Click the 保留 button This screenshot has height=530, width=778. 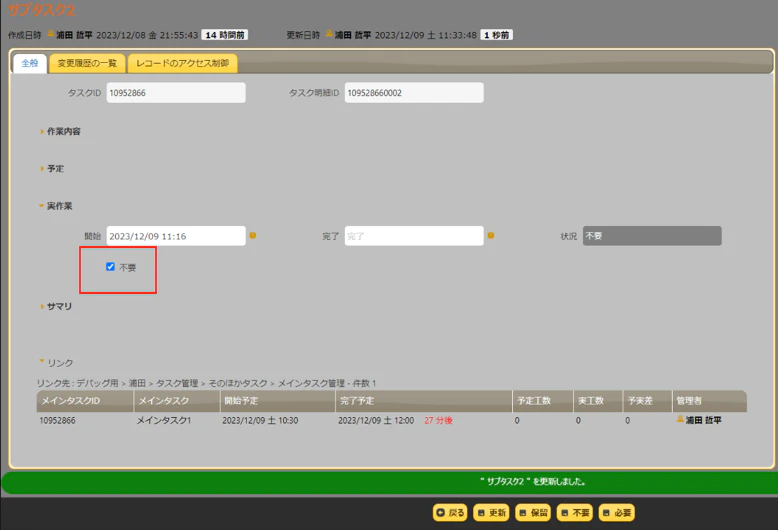click(x=533, y=513)
